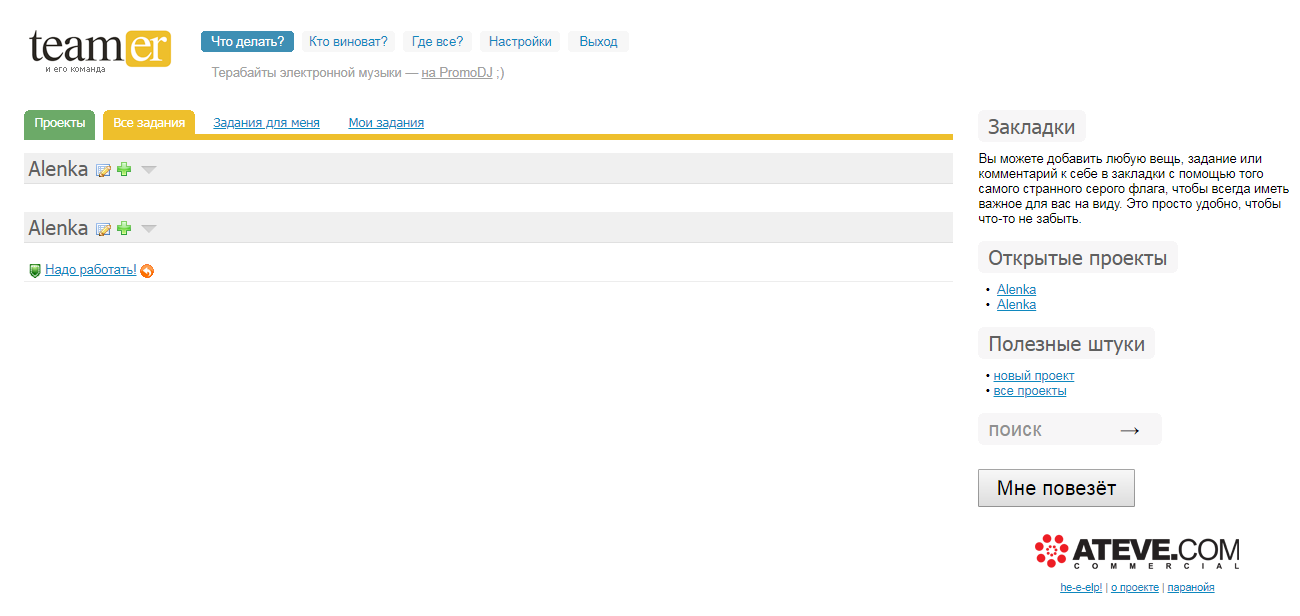
Task: Open the Надо работать! task
Action: pos(91,270)
